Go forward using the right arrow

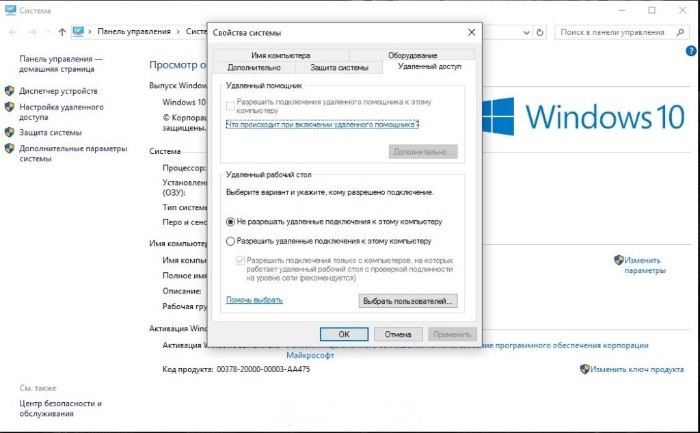pyautogui.click(x=33, y=32)
